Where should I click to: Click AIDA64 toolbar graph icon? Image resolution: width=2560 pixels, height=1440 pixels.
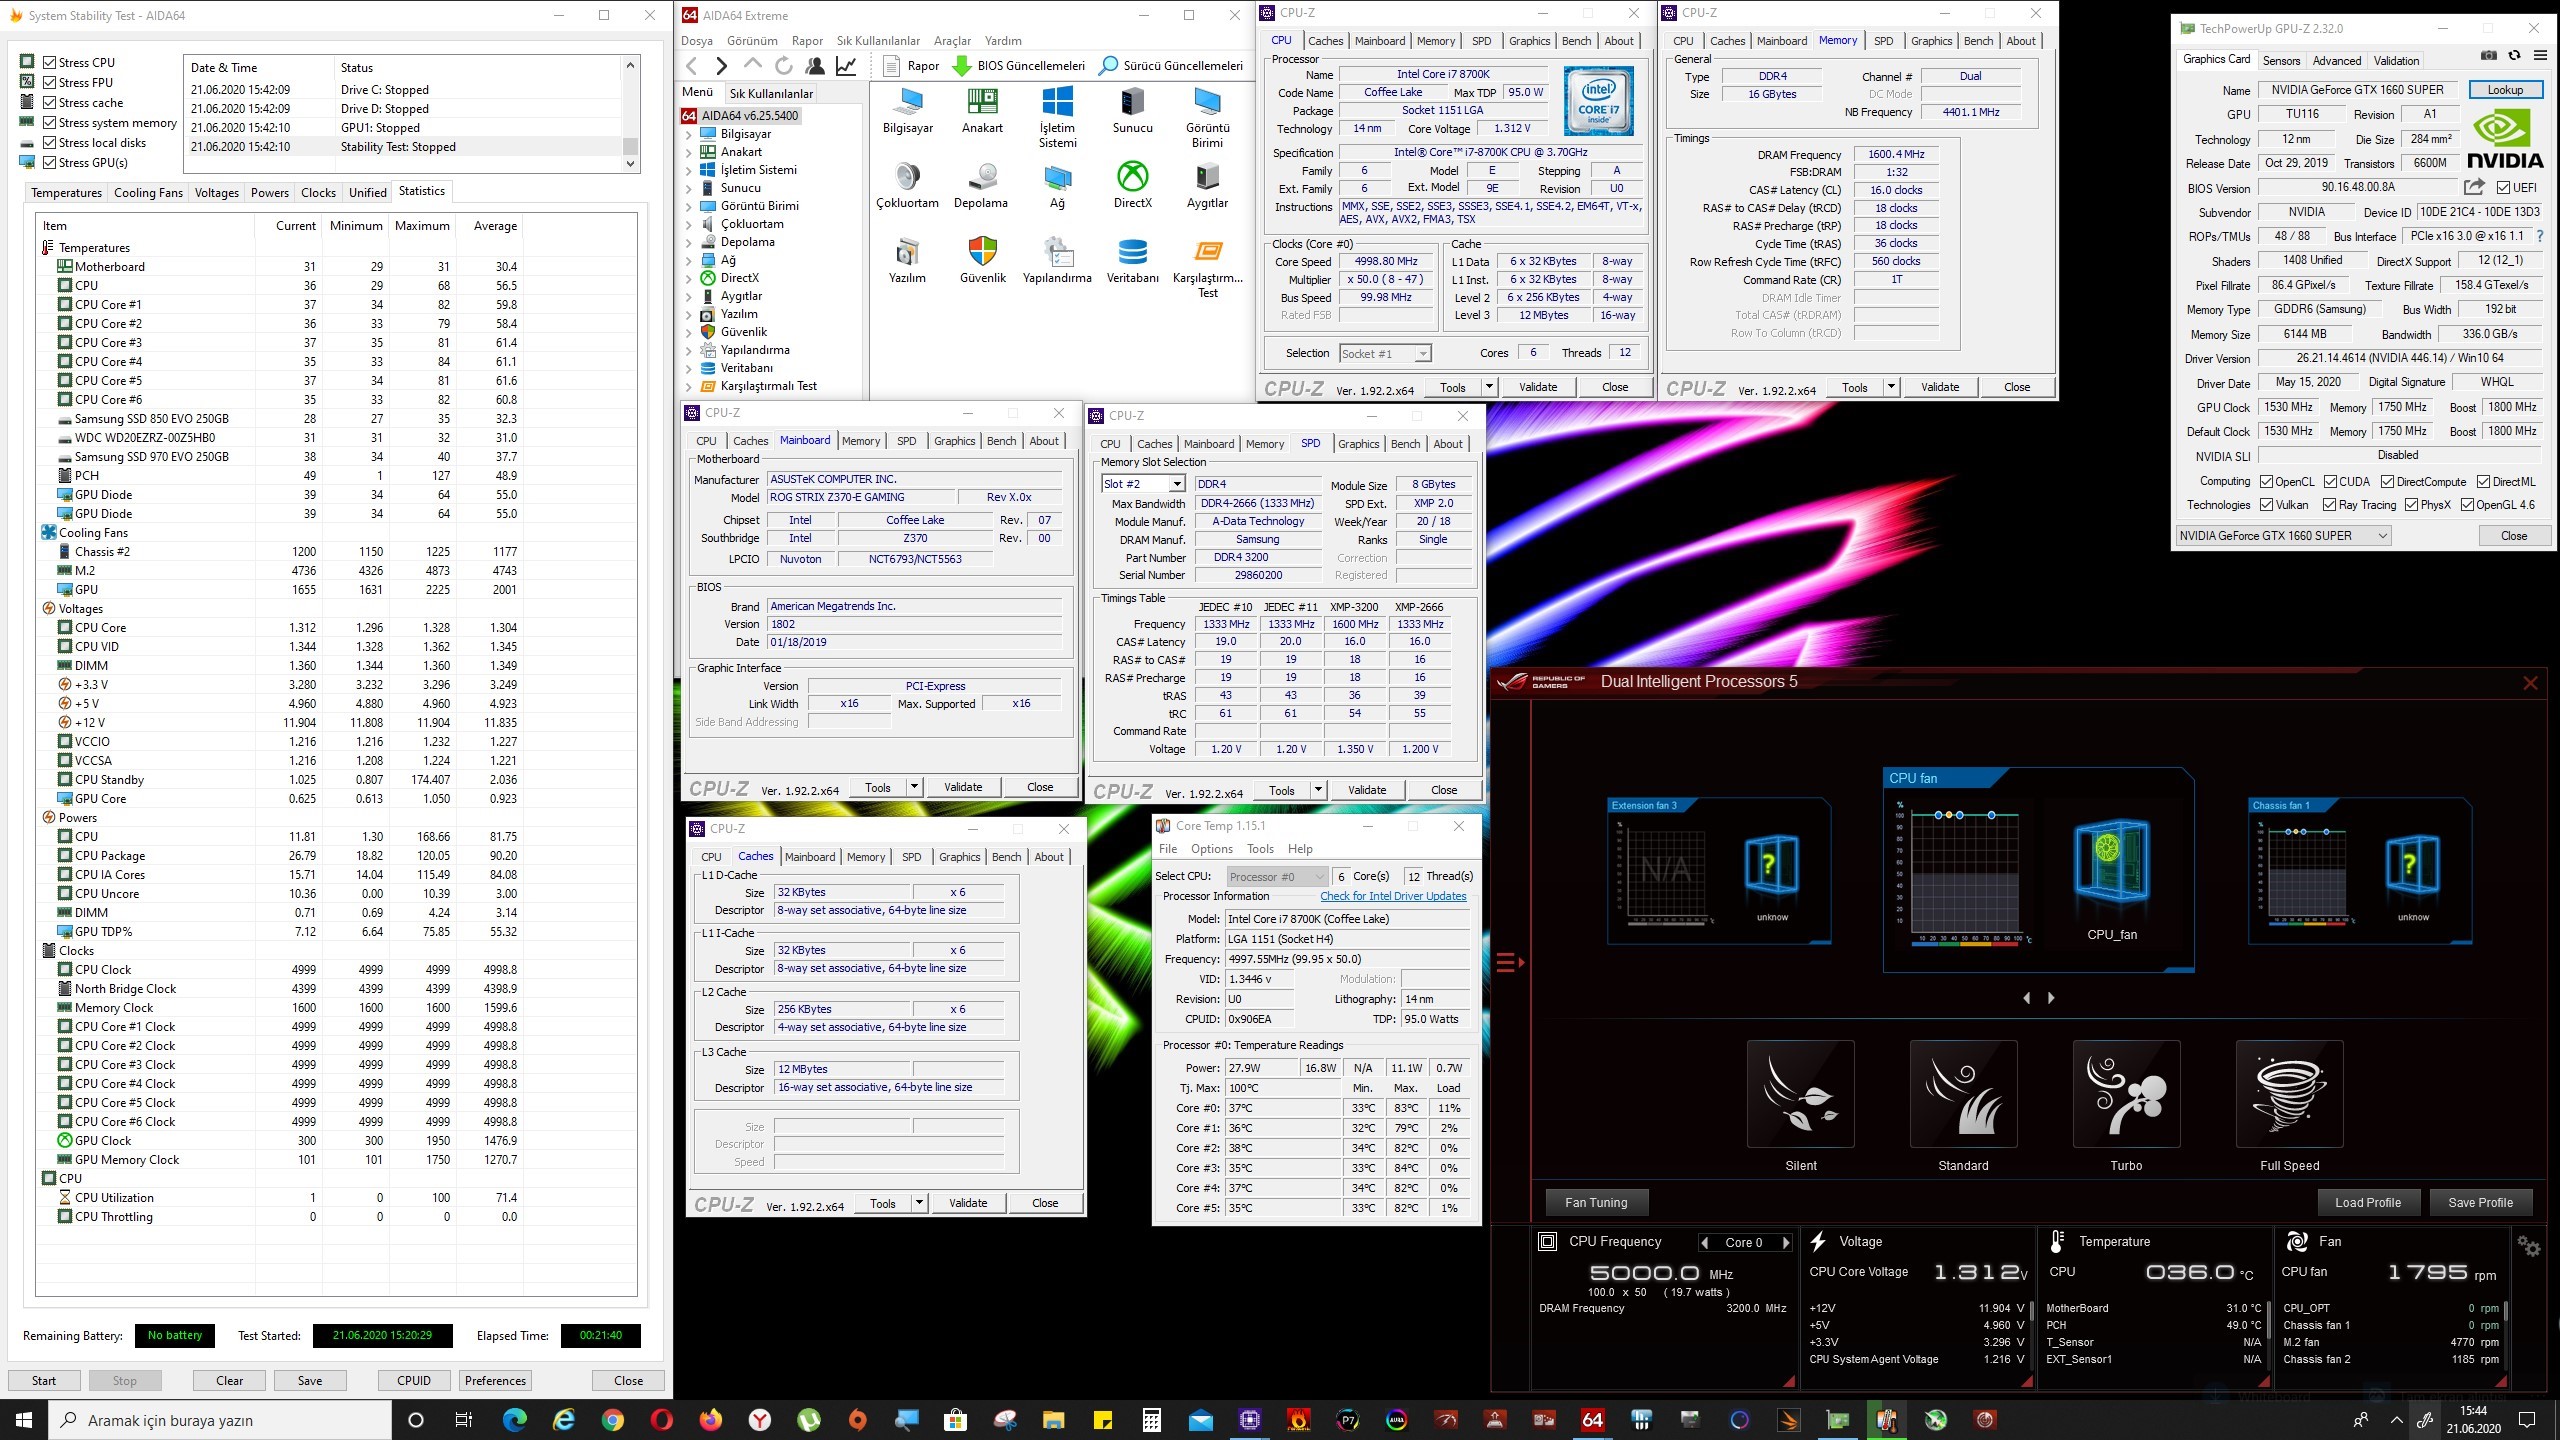point(846,66)
